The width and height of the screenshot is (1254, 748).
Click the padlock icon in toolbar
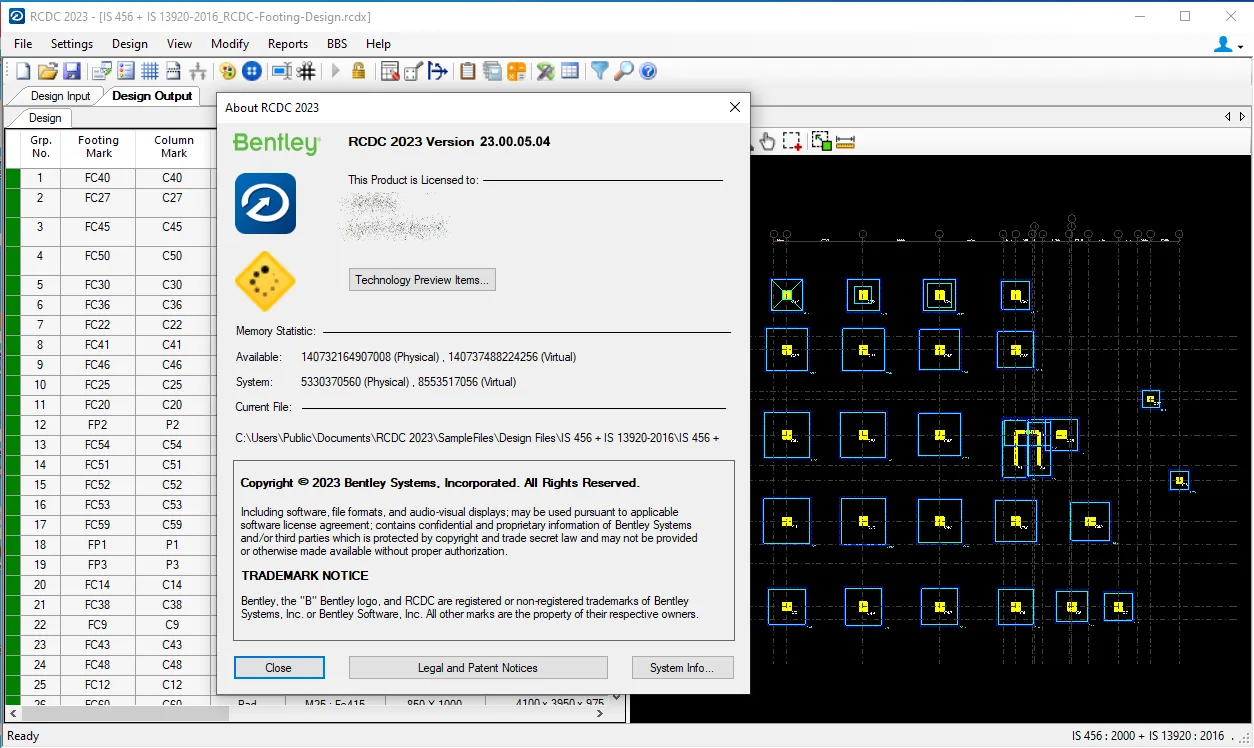click(358, 71)
